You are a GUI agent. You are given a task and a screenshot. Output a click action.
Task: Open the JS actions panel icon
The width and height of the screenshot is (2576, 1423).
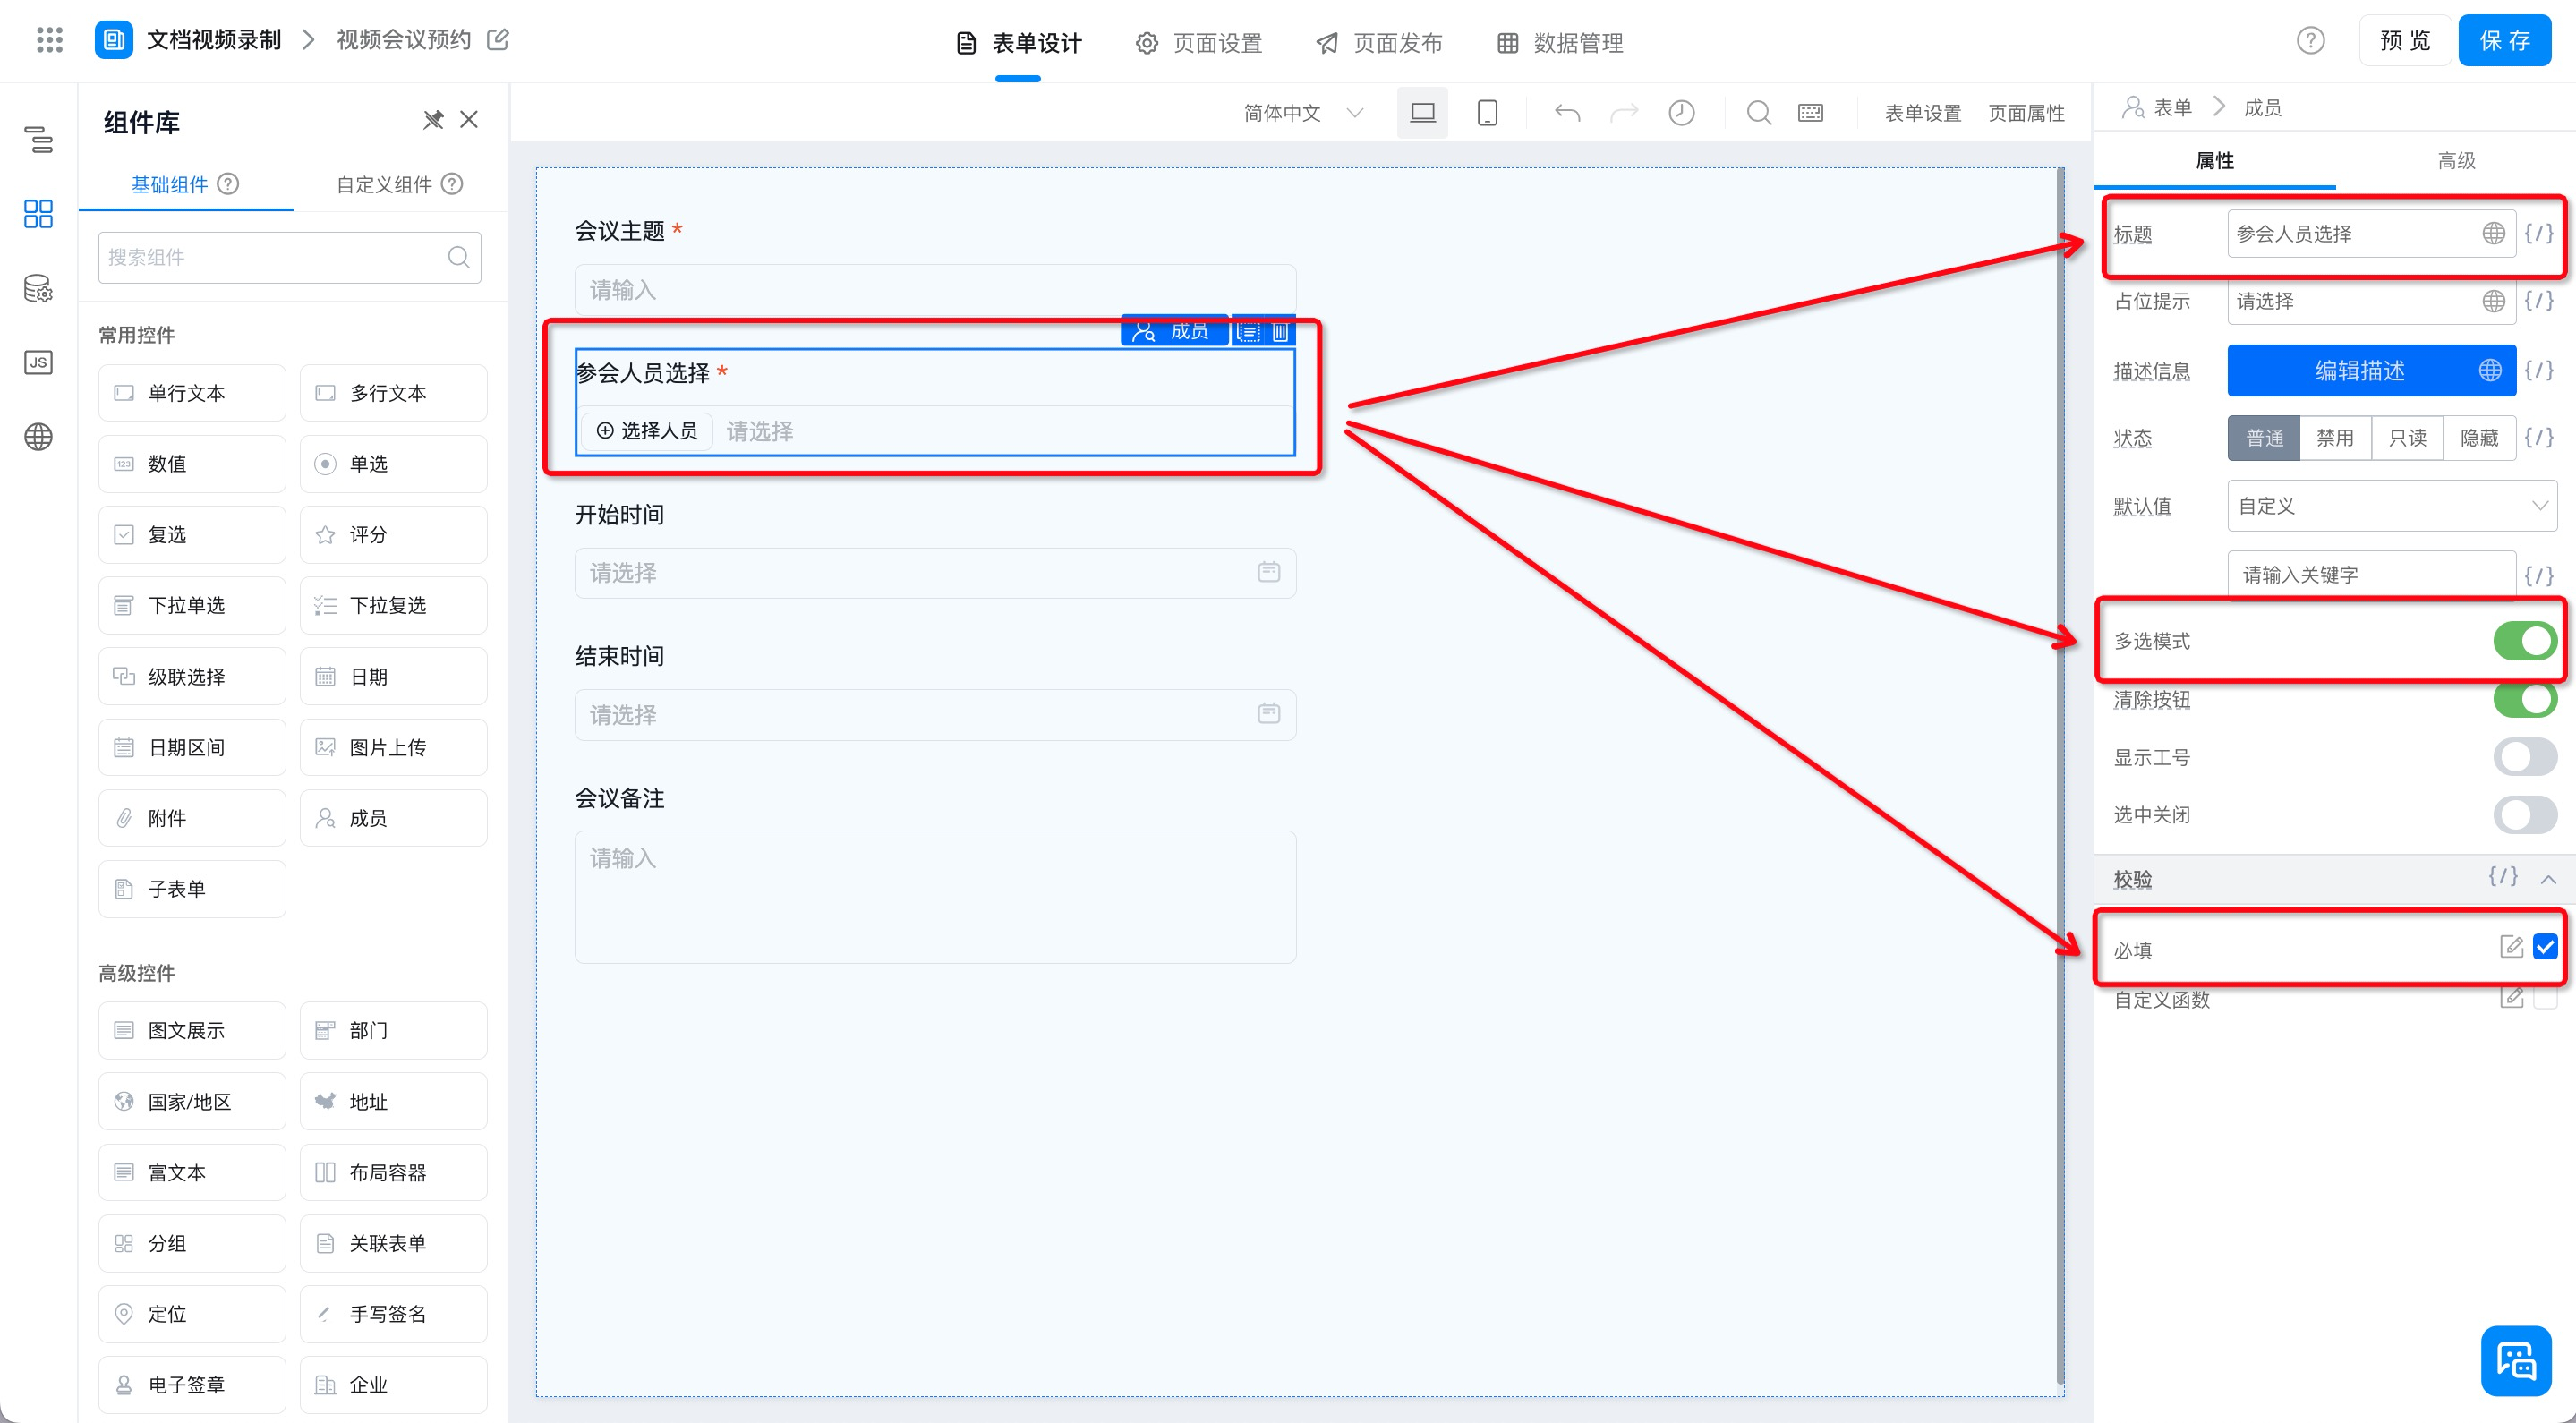[x=38, y=362]
